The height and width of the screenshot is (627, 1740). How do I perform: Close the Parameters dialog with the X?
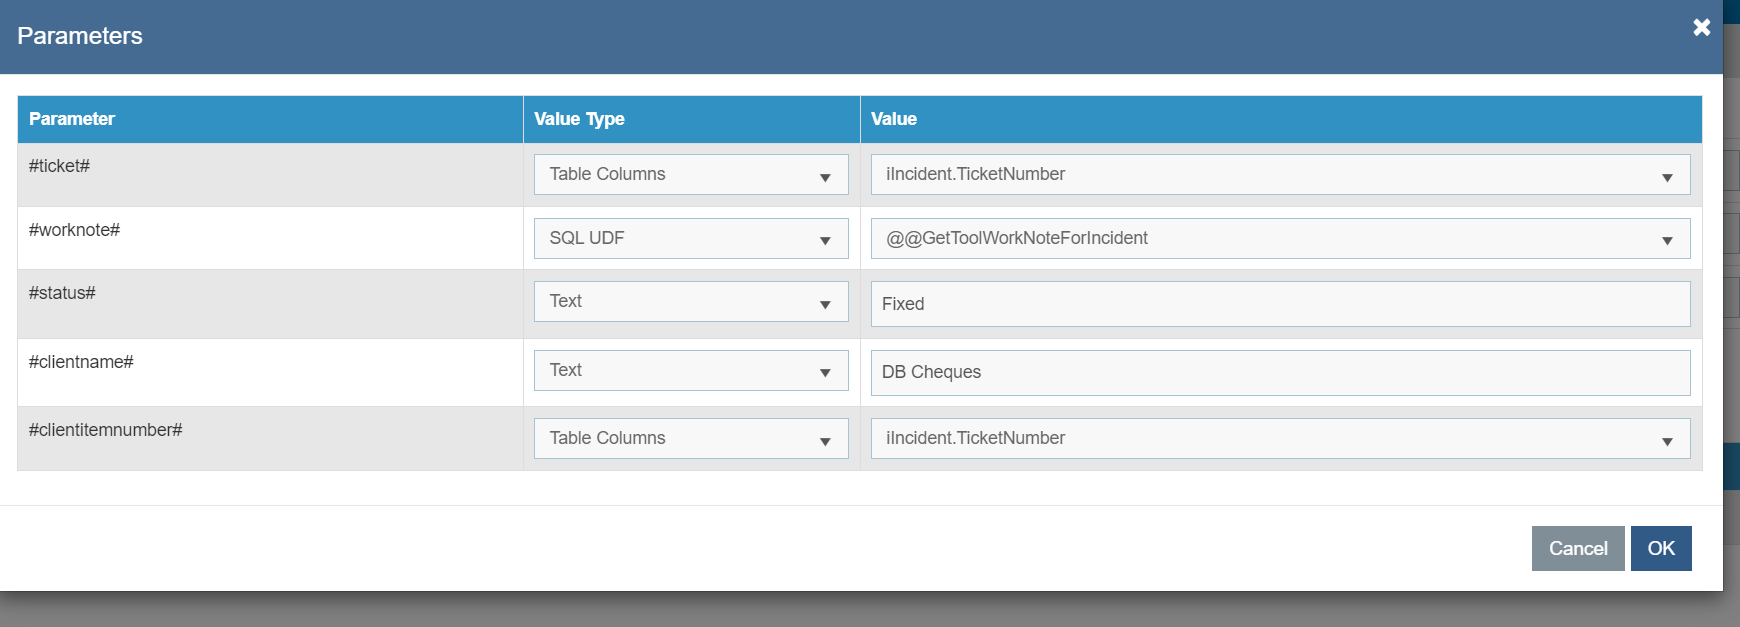tap(1701, 27)
